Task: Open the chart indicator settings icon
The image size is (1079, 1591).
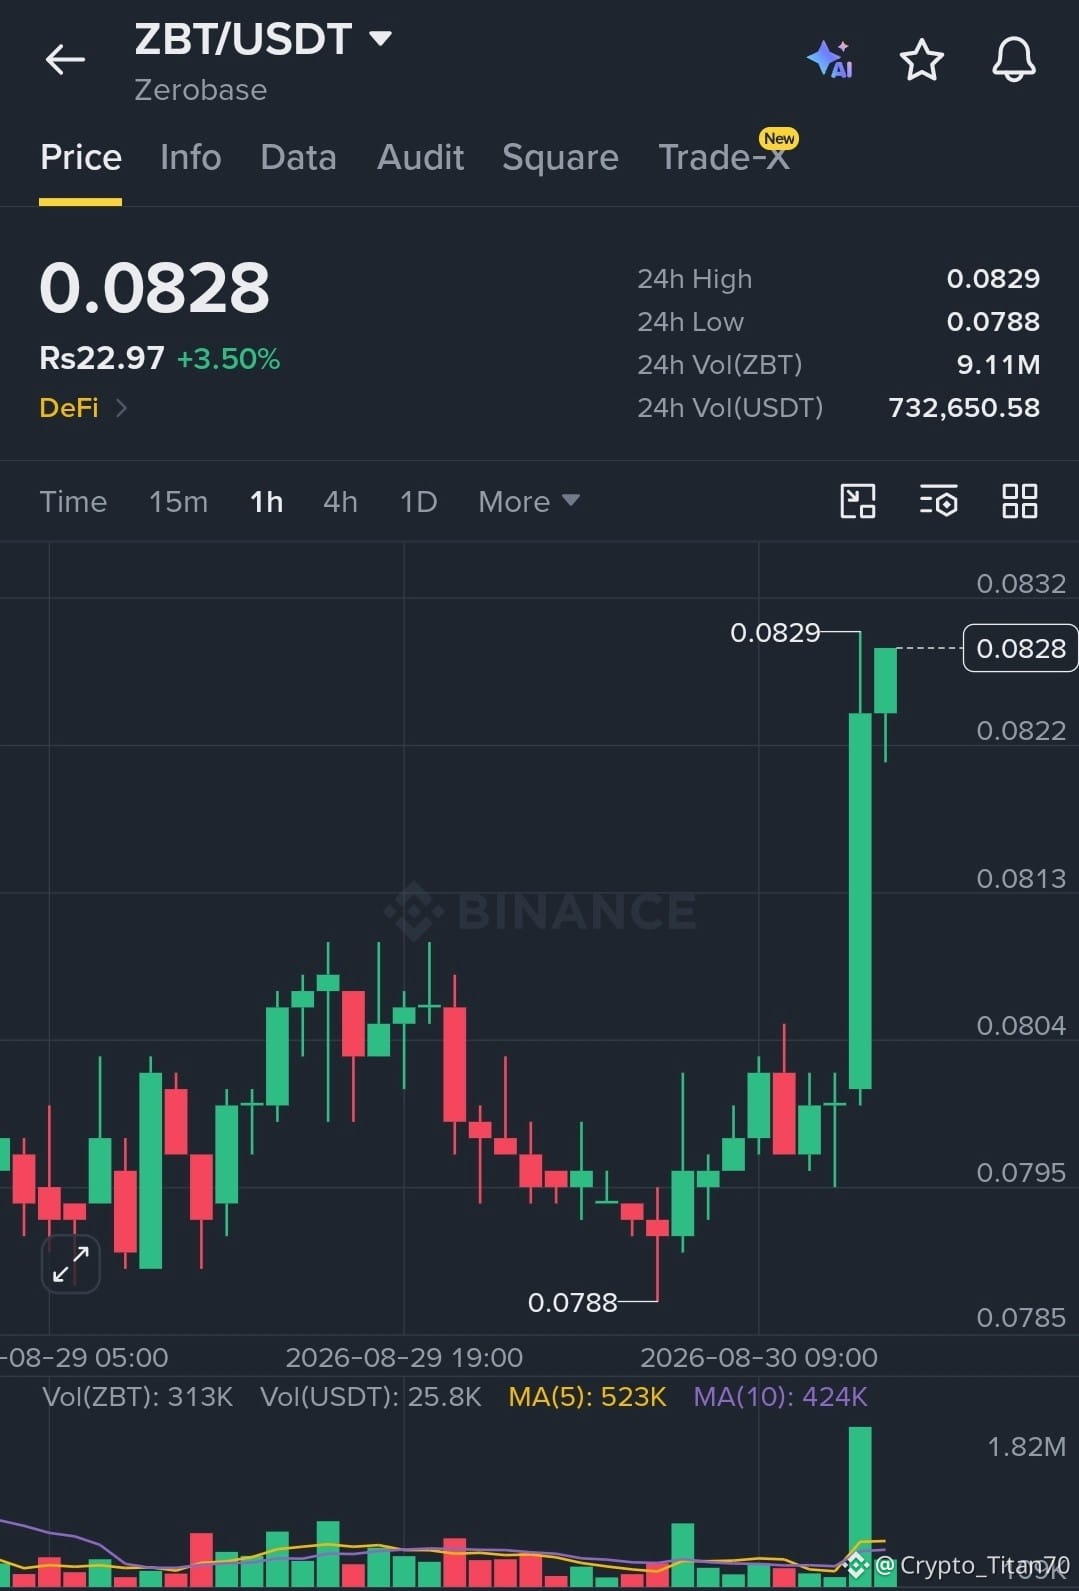Action: tap(938, 501)
